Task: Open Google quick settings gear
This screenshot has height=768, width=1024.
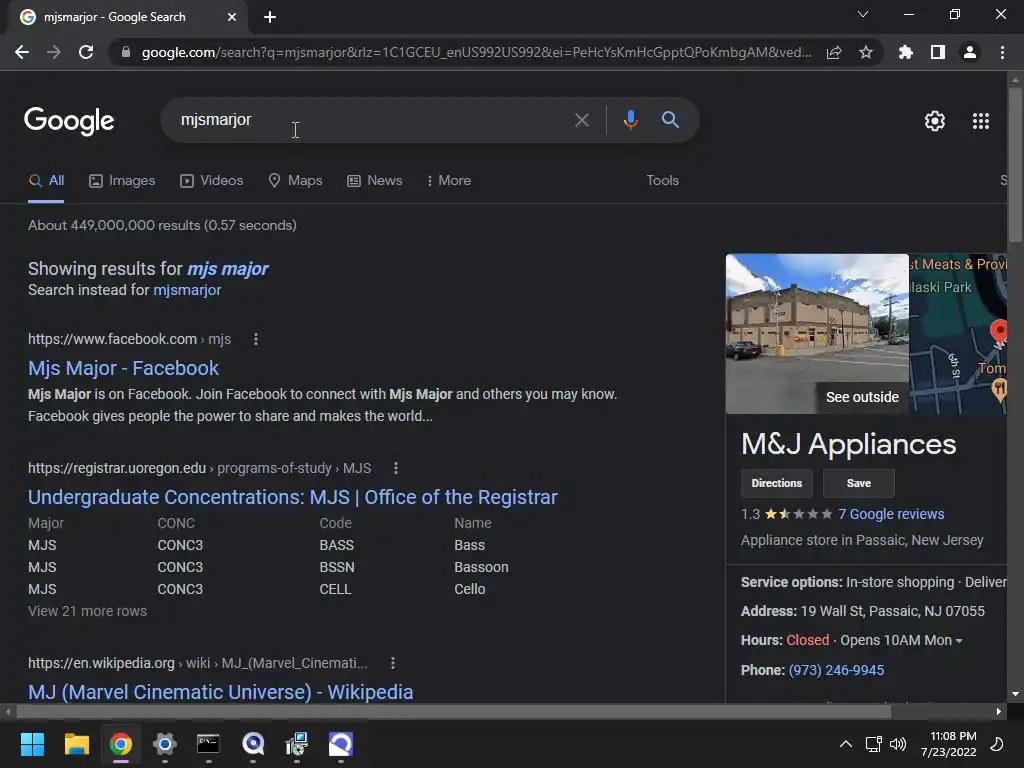Action: click(935, 121)
